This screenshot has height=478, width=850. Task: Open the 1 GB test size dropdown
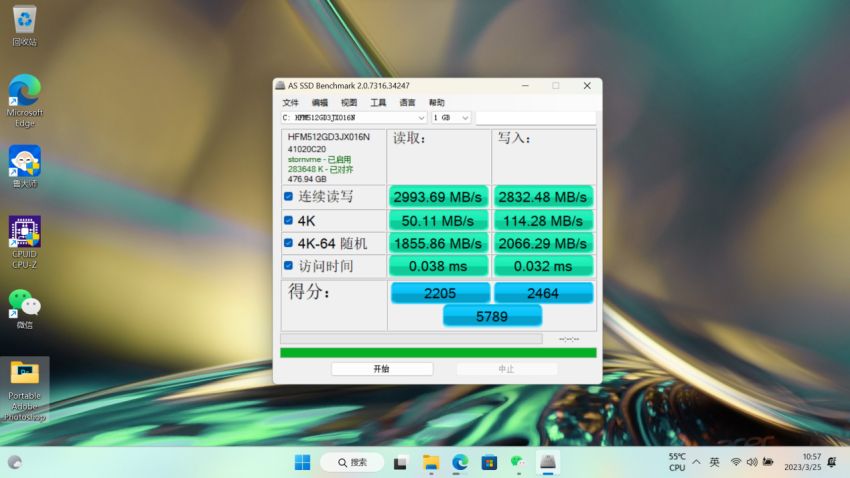click(465, 118)
